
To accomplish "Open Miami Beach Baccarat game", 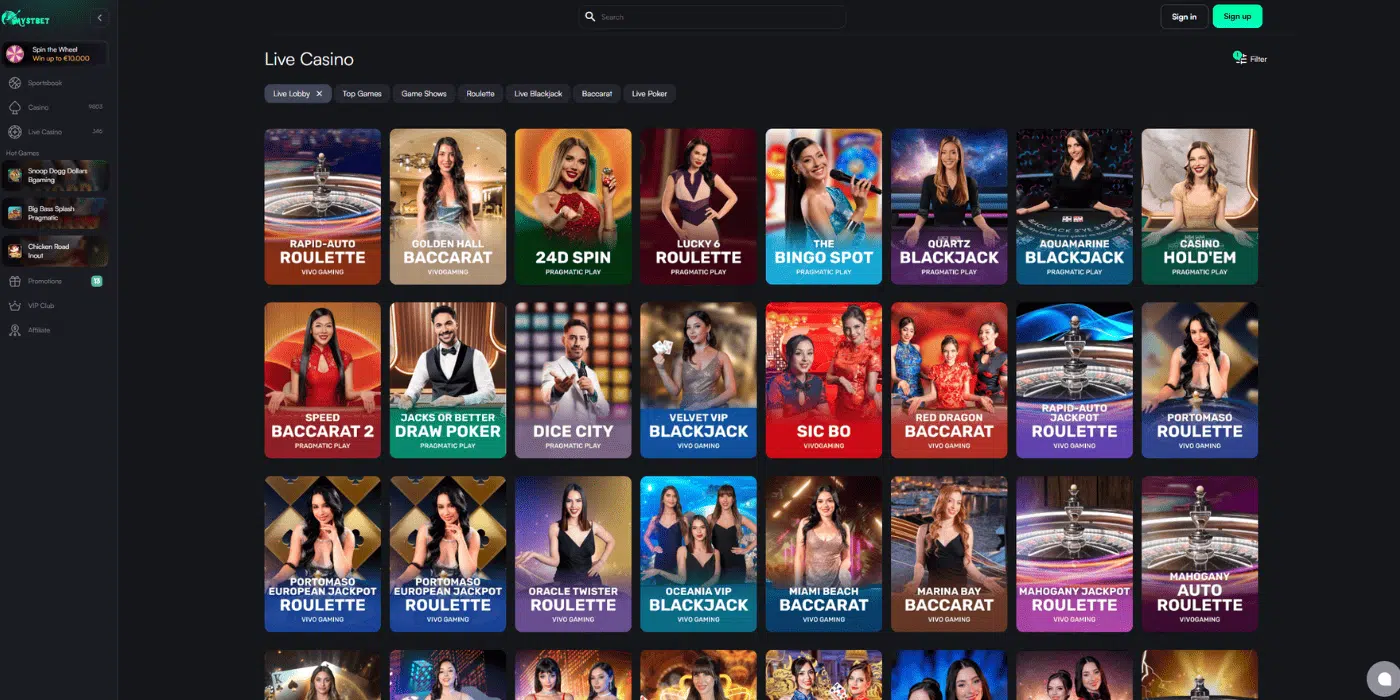I will (824, 554).
